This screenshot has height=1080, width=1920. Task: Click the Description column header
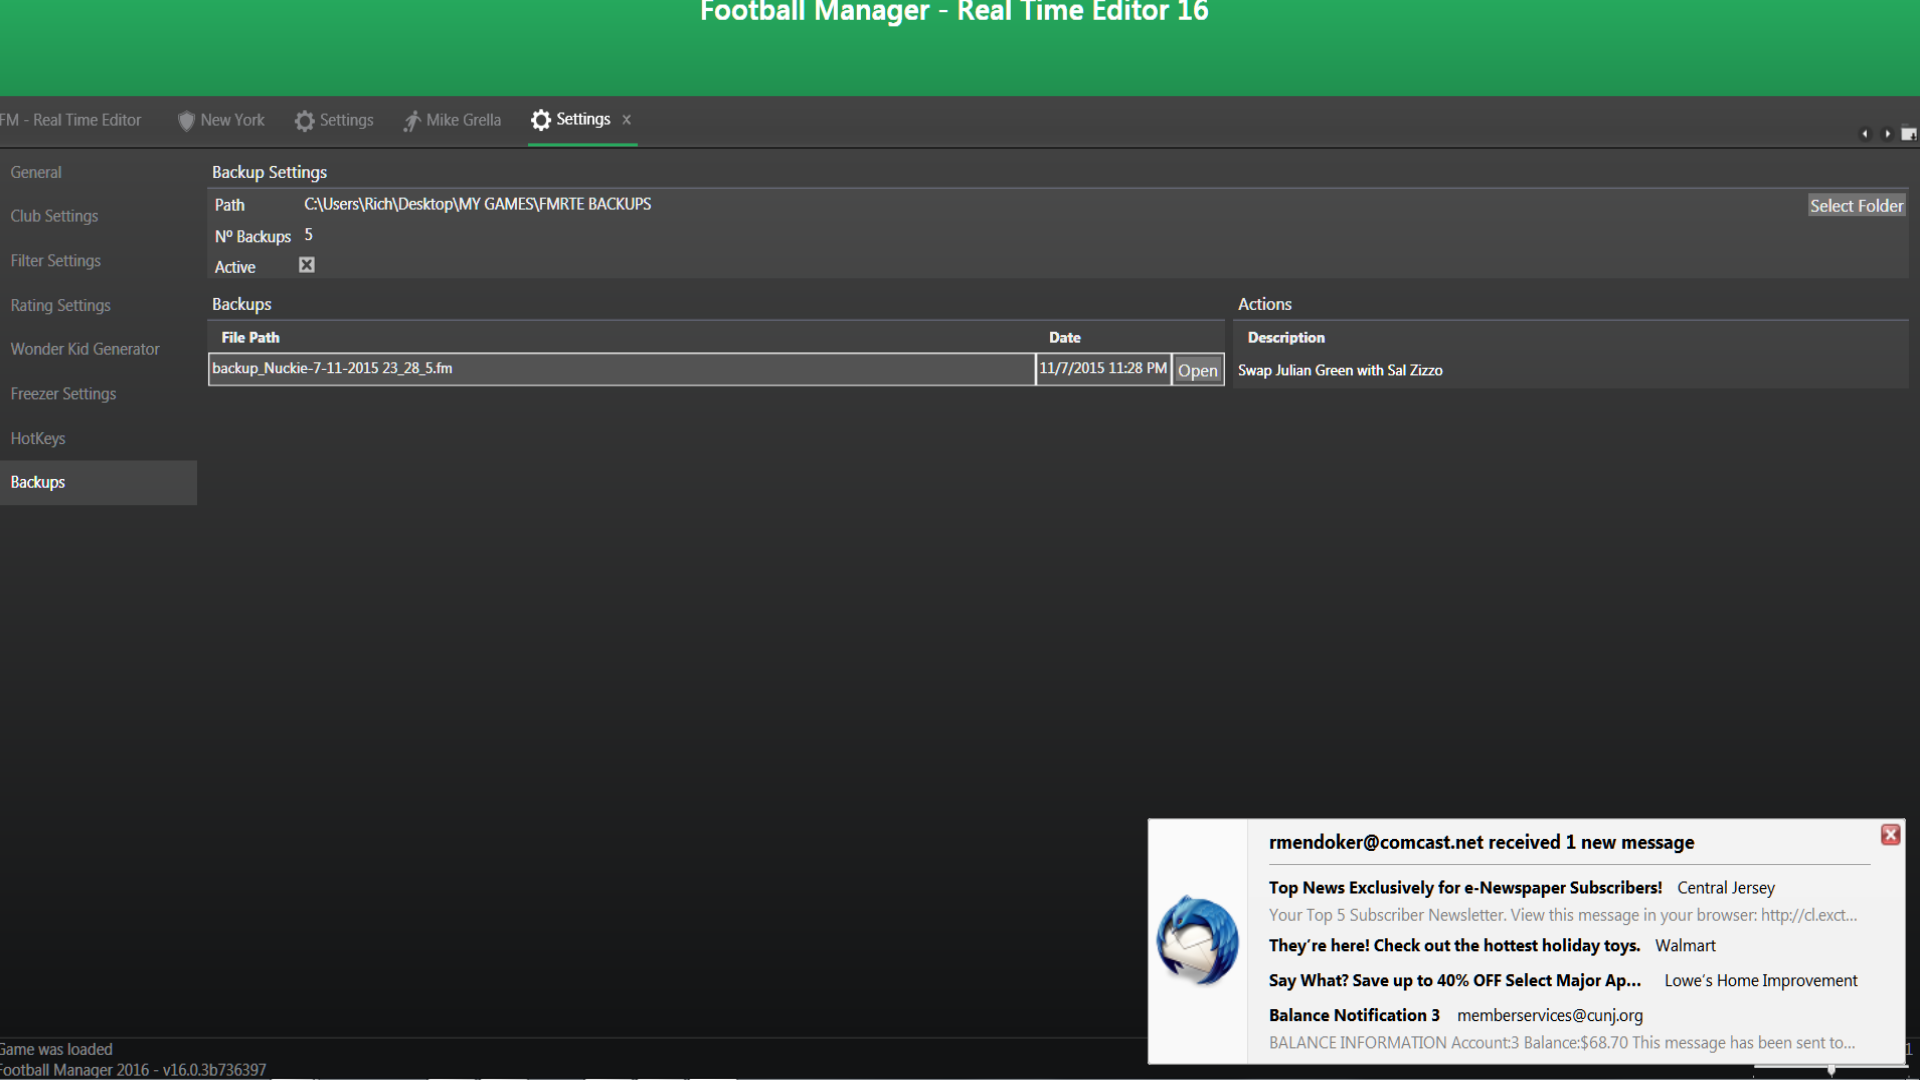pyautogui.click(x=1285, y=337)
